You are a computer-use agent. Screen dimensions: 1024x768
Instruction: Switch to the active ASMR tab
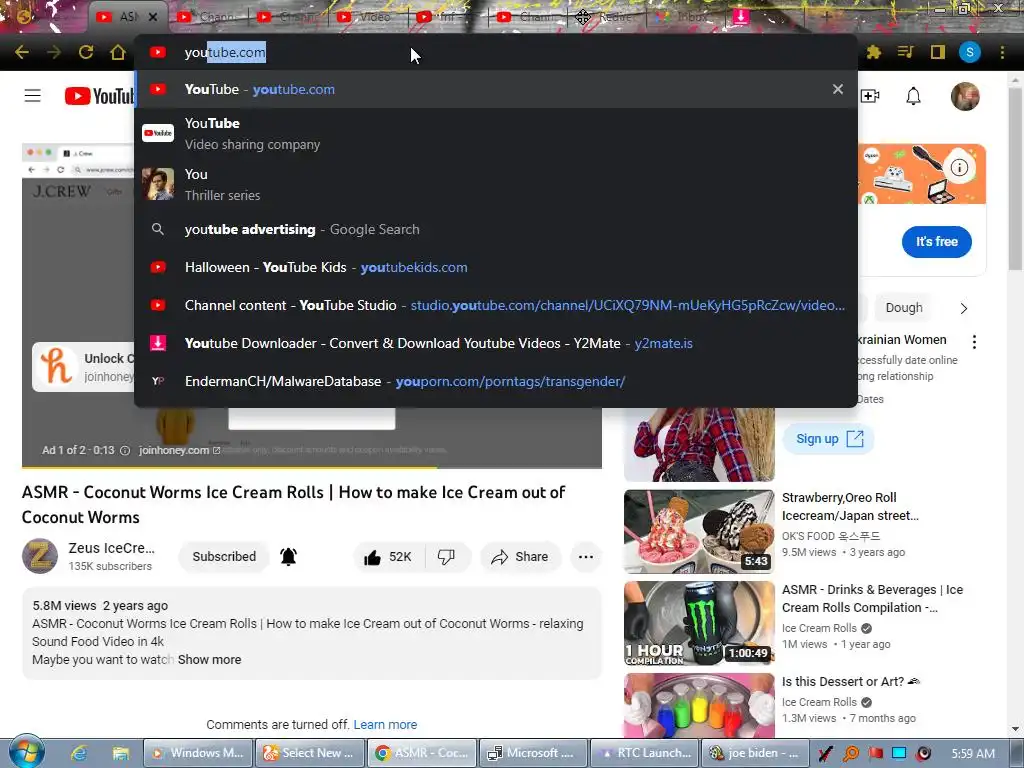(x=126, y=17)
